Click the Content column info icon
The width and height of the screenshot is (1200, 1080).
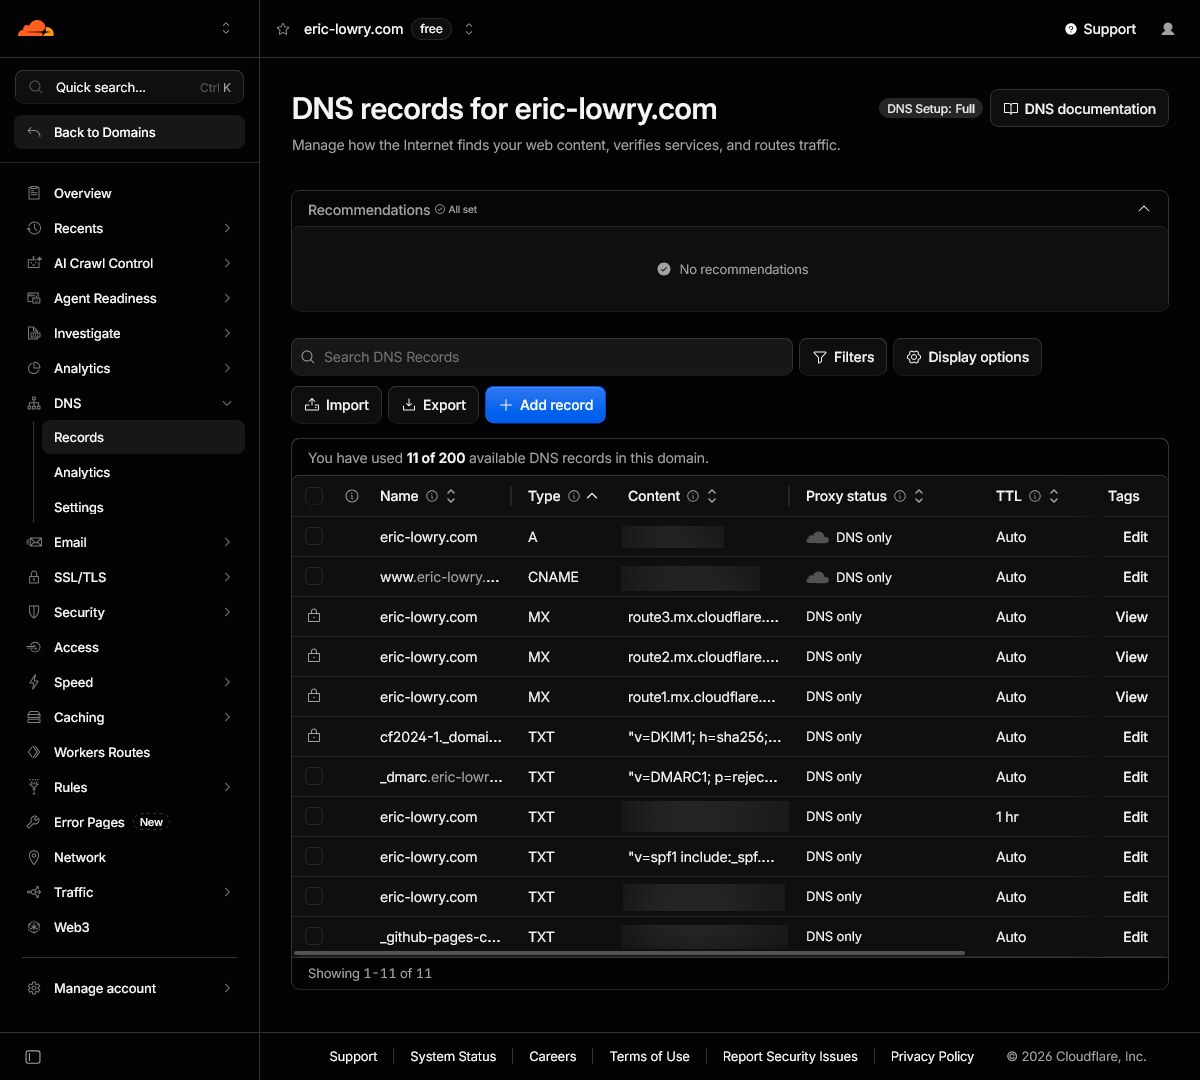point(693,496)
